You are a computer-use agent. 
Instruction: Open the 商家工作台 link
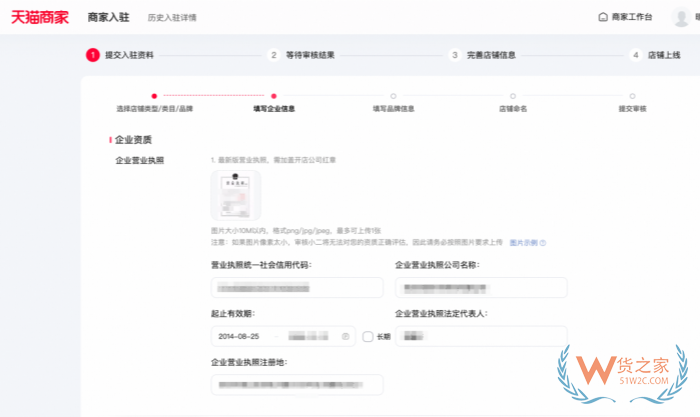coord(632,17)
